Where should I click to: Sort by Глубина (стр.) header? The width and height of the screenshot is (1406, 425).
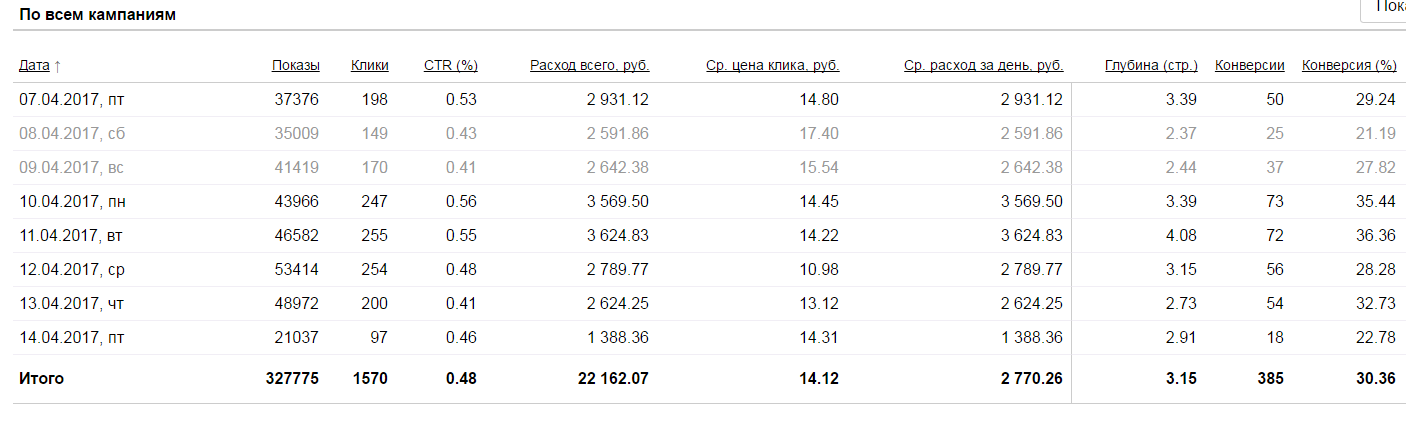(1151, 66)
